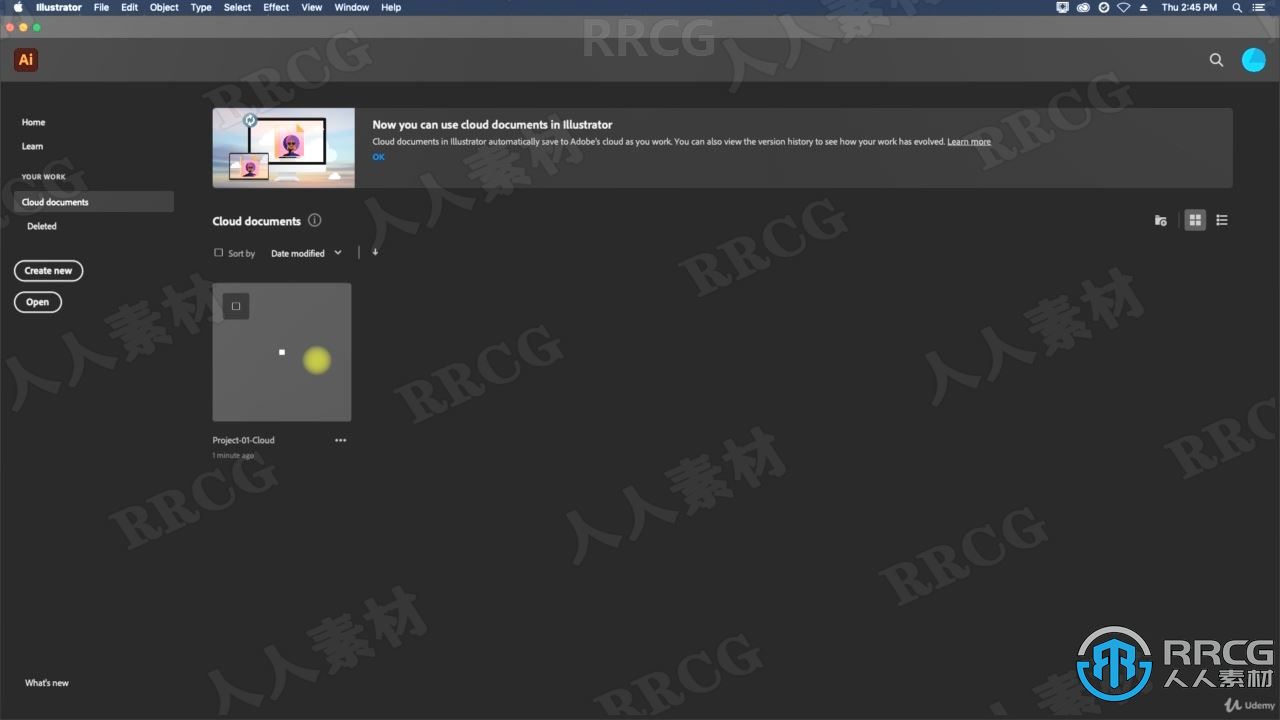This screenshot has width=1280, height=720.
Task: Open Spotlight search in menu bar
Action: pos(1237,7)
